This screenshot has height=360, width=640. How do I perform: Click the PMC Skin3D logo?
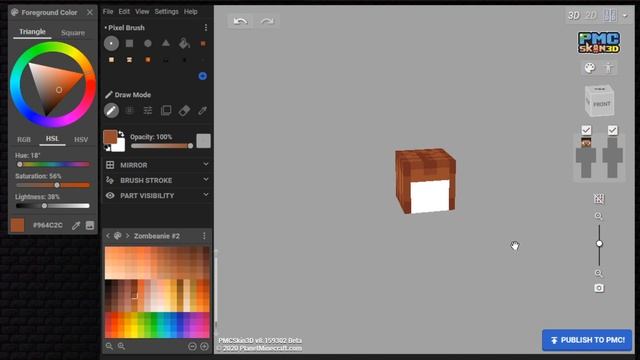pos(599,43)
